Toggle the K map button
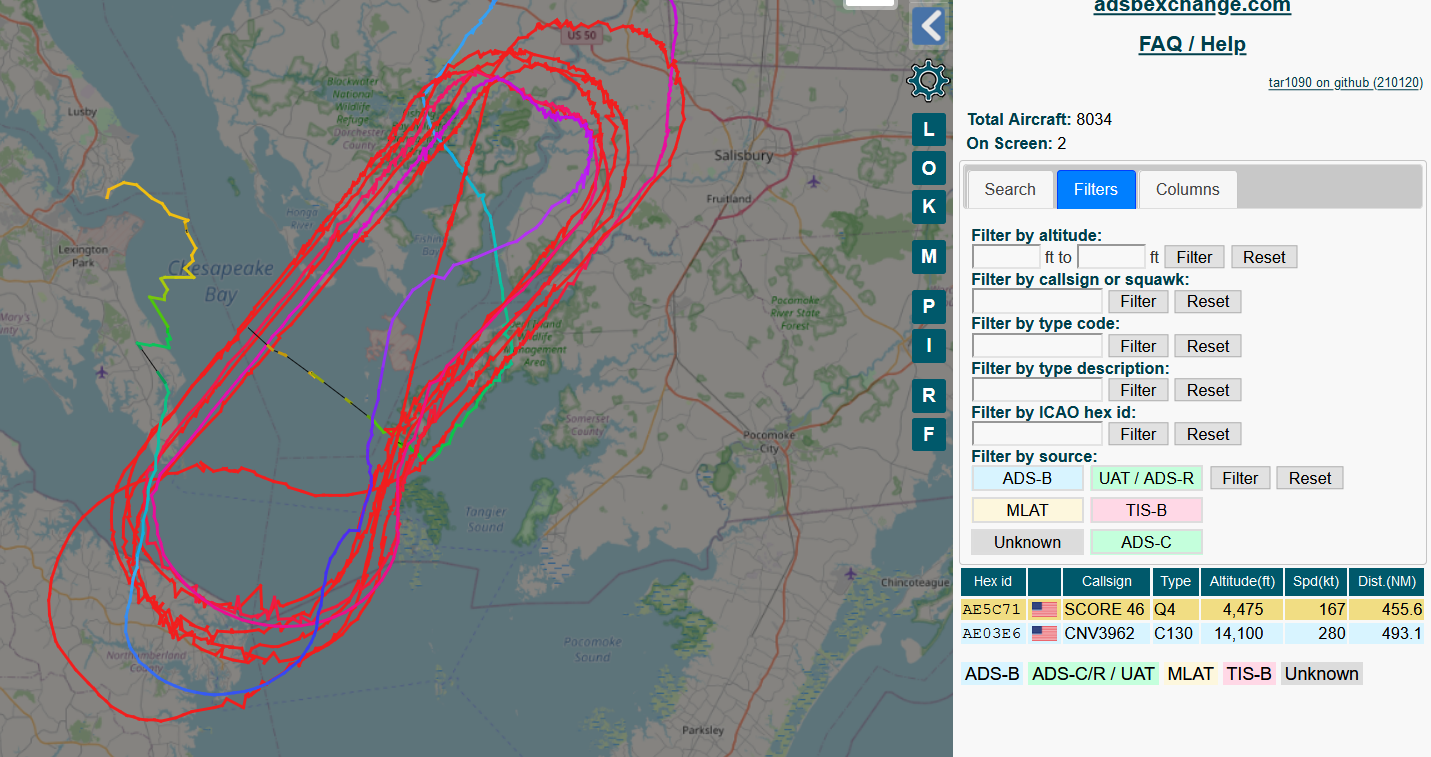 [x=929, y=206]
